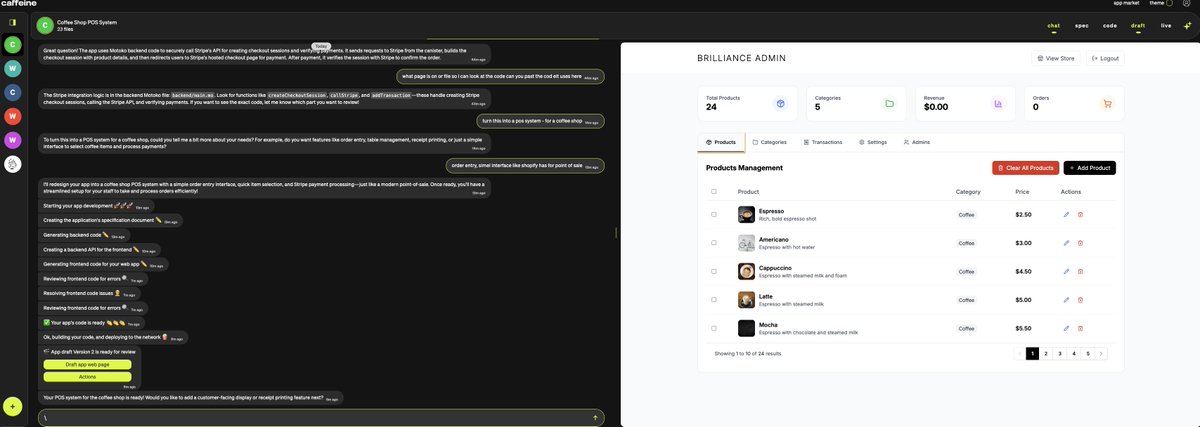Click the pencil icon for Cappuccino
The width and height of the screenshot is (1200, 427).
[x=1066, y=271]
